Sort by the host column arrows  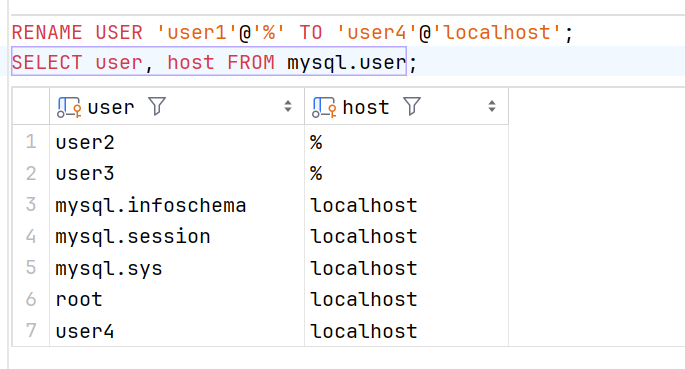click(x=492, y=106)
